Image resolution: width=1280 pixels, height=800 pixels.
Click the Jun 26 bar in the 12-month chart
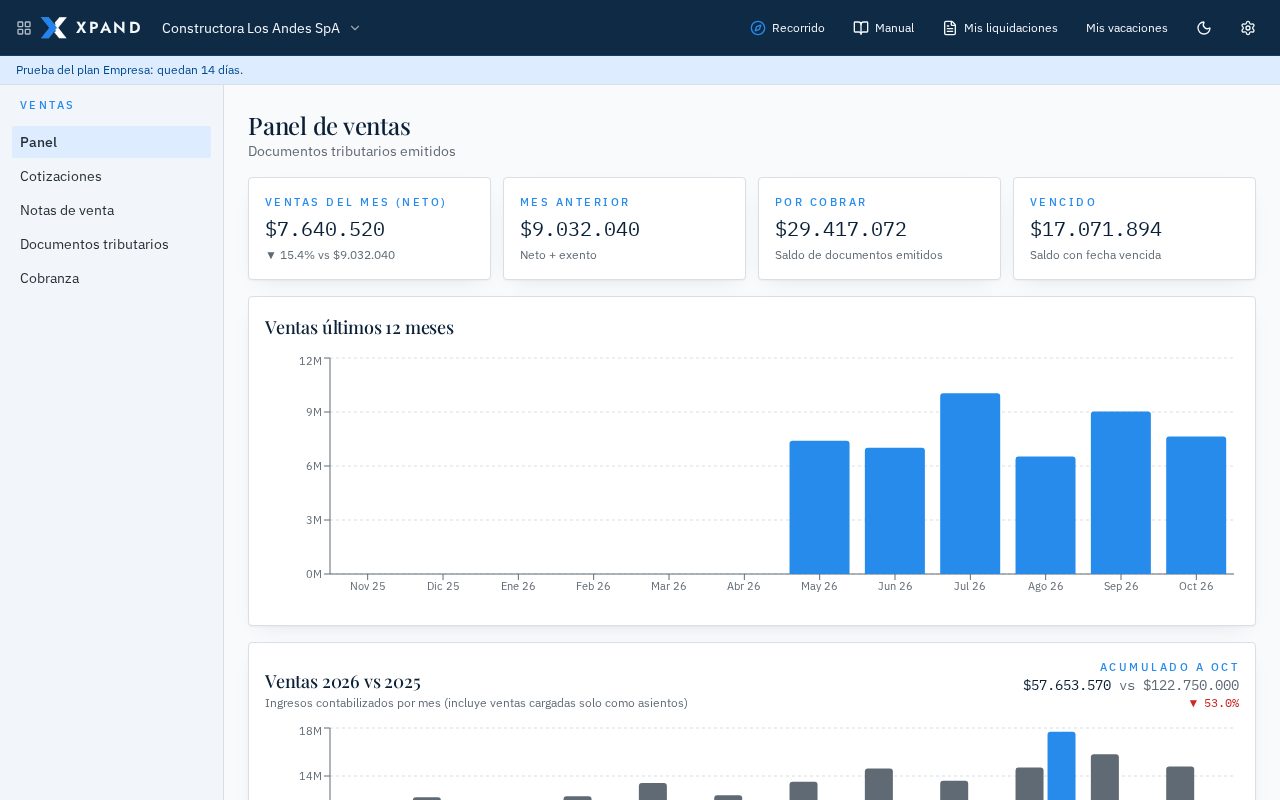[895, 511]
